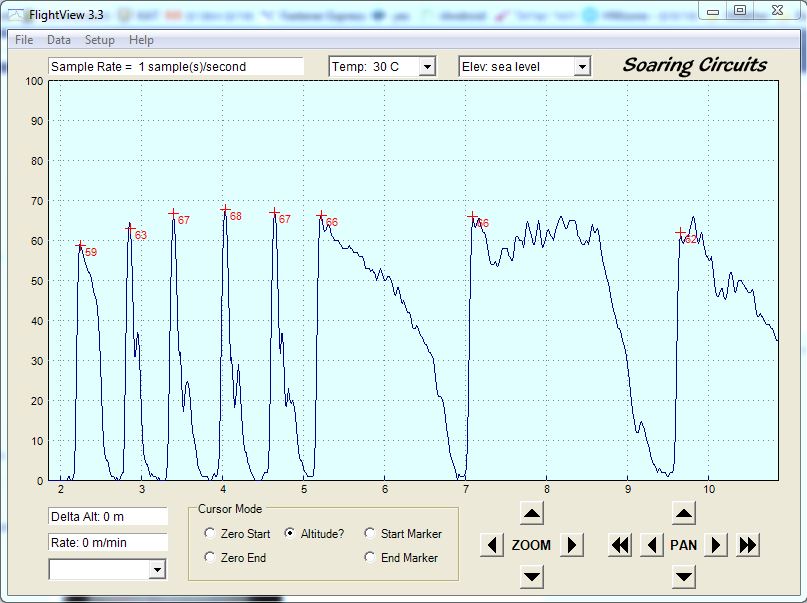Click the peak marker labeled 68

[x=225, y=209]
